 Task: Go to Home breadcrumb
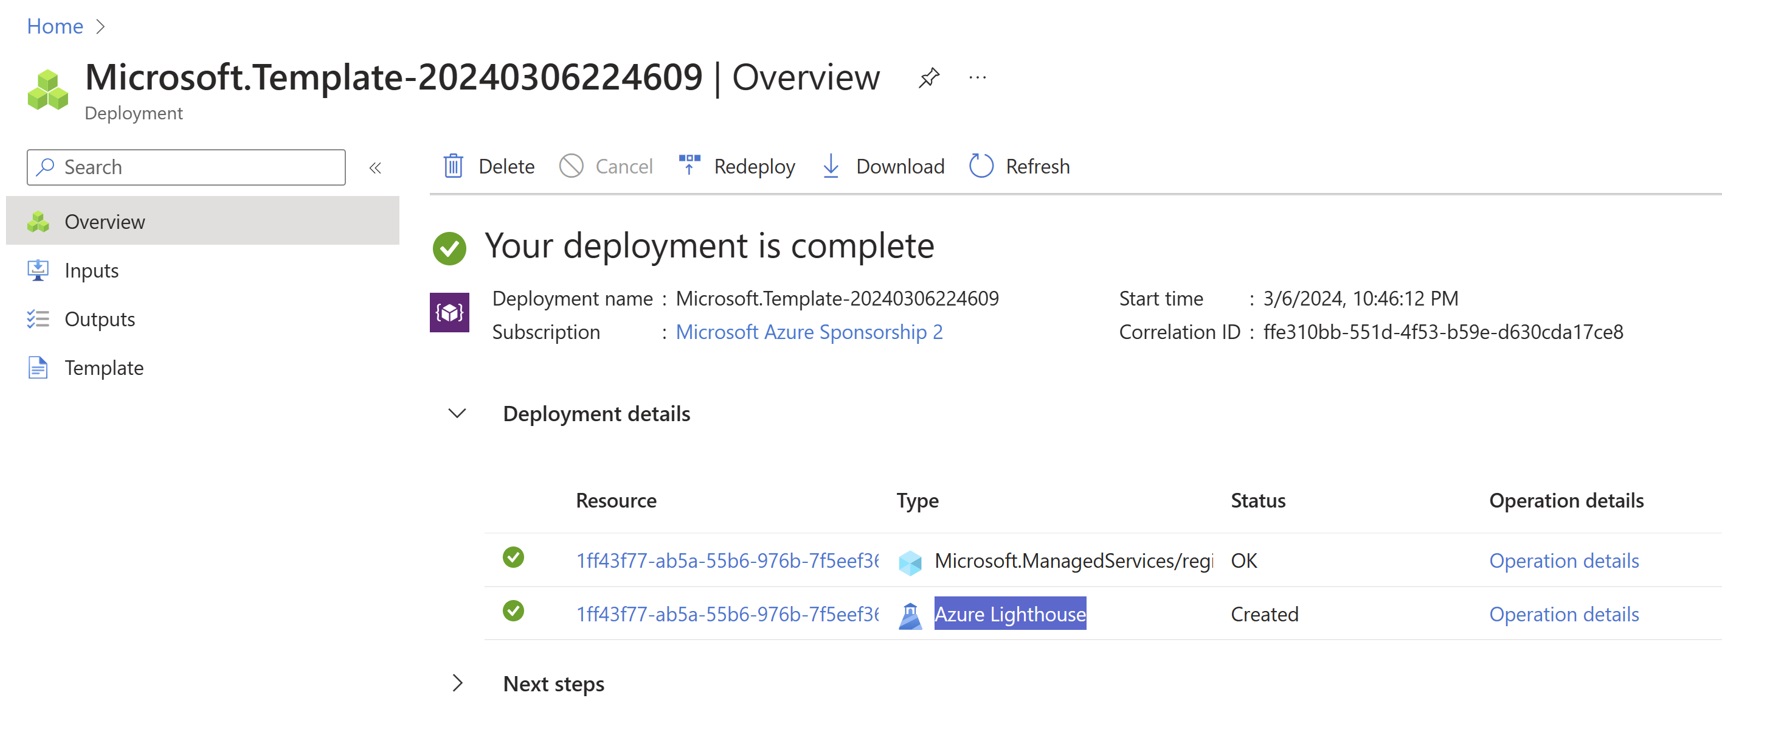point(55,26)
